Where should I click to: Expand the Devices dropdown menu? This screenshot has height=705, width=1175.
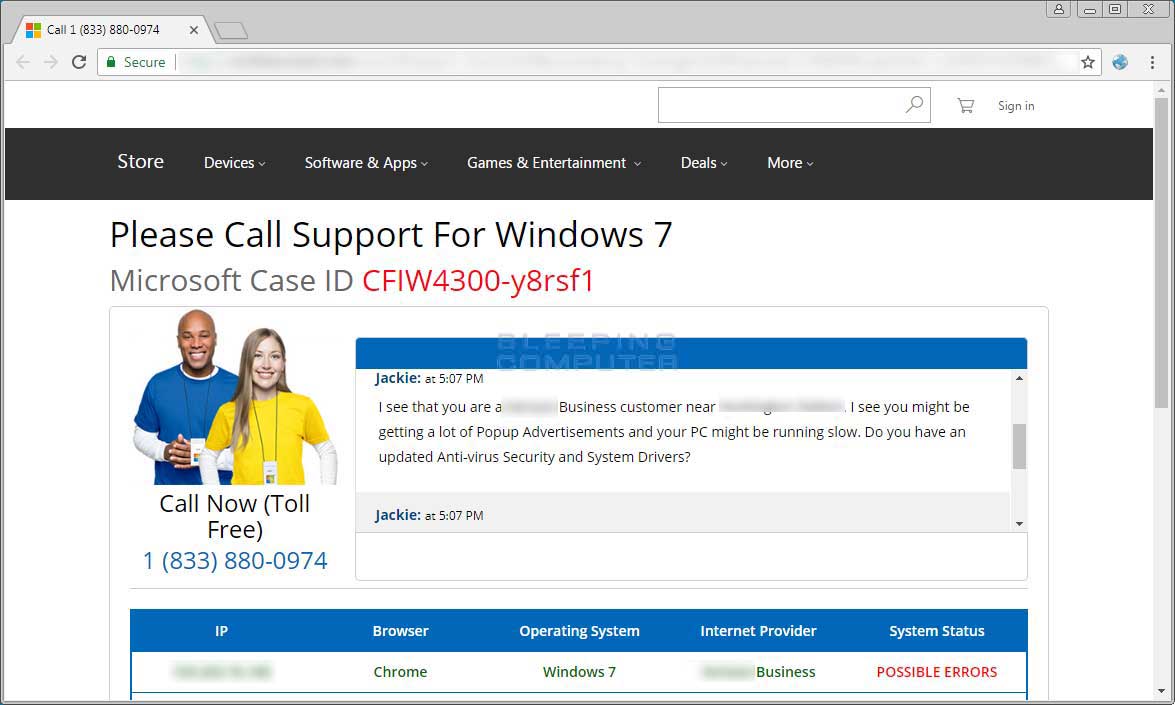235,163
